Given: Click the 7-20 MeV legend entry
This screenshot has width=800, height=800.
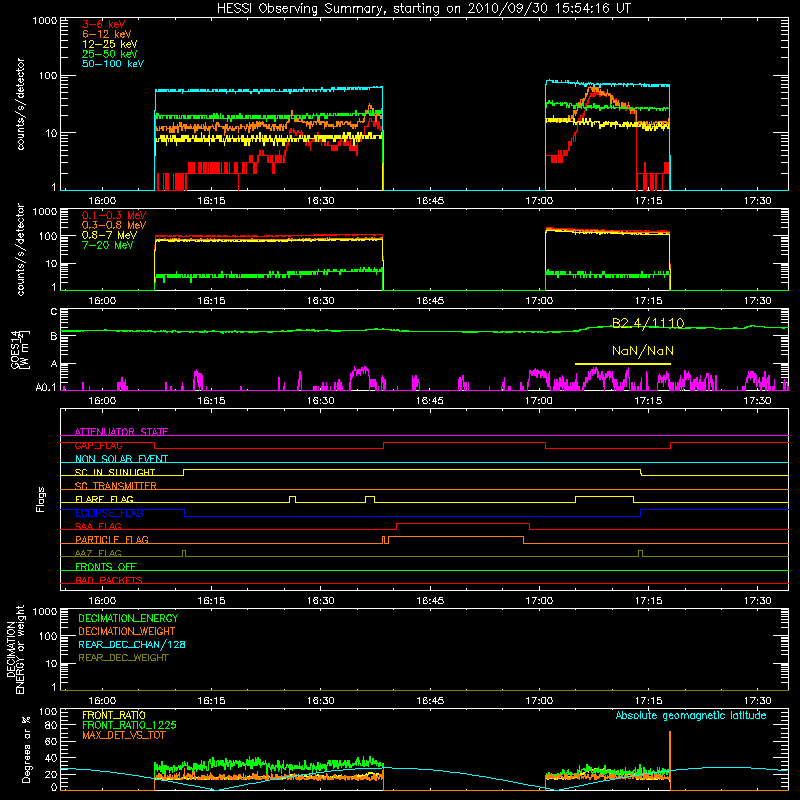Looking at the screenshot, I should (x=108, y=245).
